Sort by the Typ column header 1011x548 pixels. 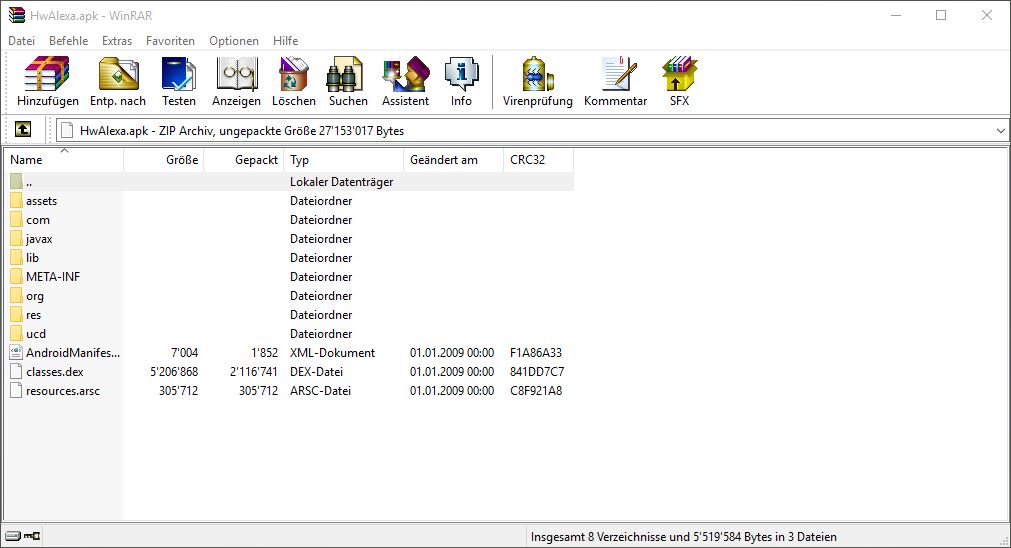pyautogui.click(x=344, y=160)
